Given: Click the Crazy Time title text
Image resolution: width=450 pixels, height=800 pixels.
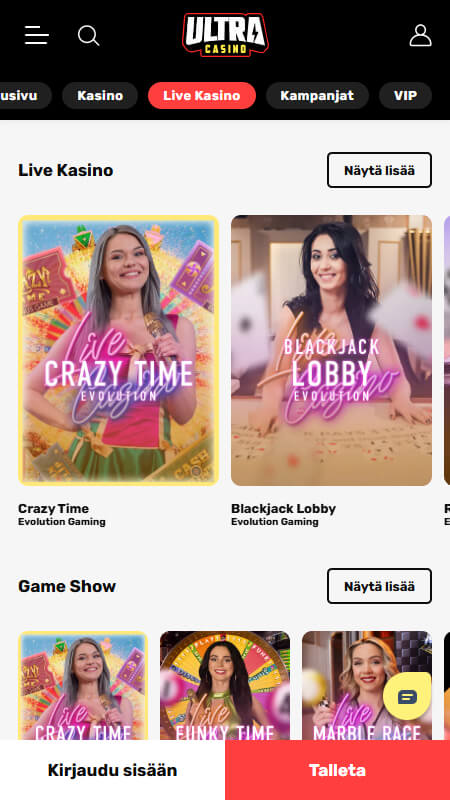Looking at the screenshot, I should coord(53,509).
